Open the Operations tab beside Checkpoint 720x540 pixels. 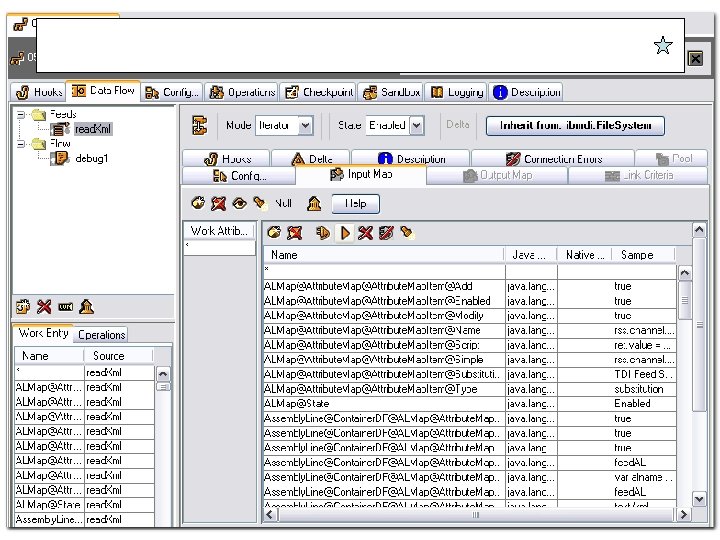coord(242,92)
